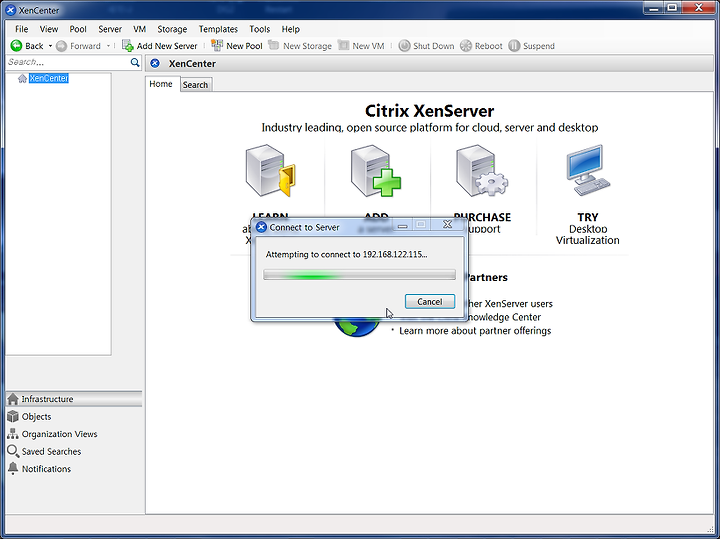
Task: Cancel the connection attempt
Action: click(x=430, y=302)
